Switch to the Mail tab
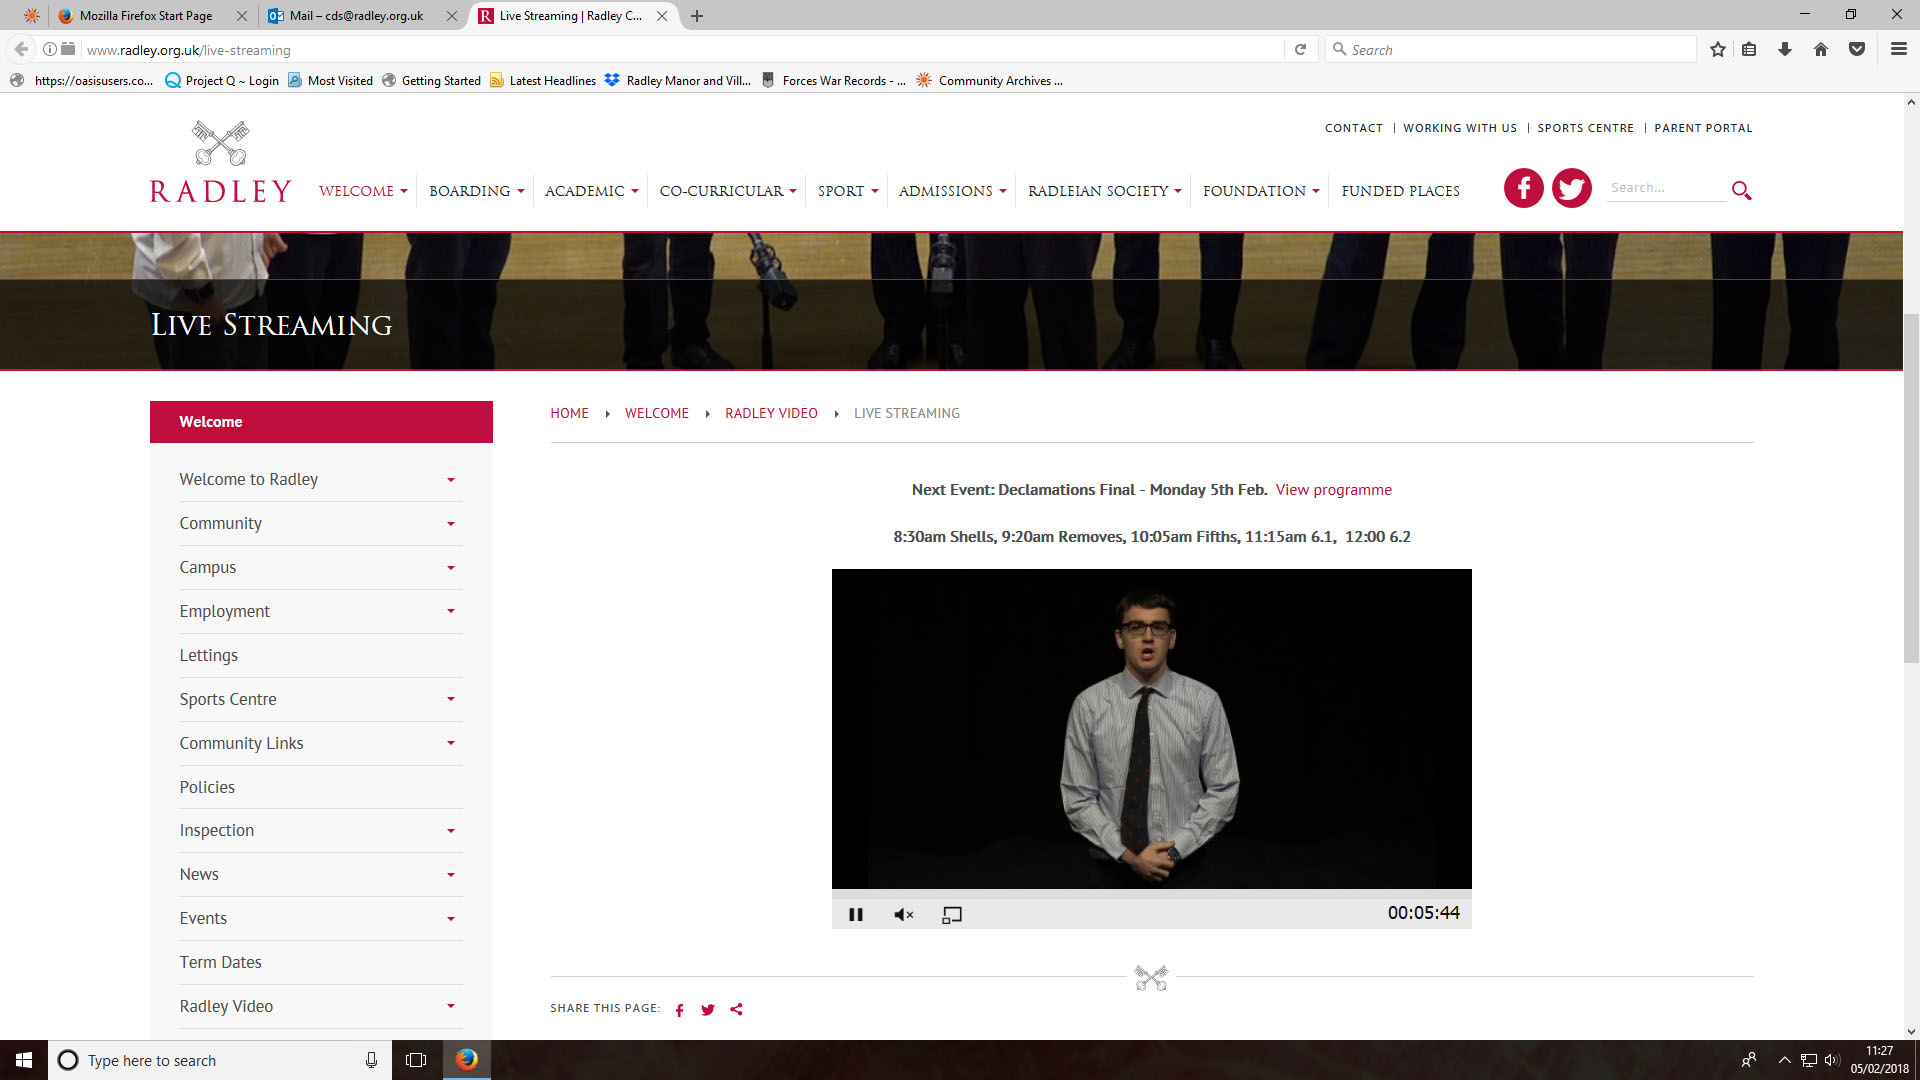Viewport: 1920px width, 1080px height. click(356, 16)
